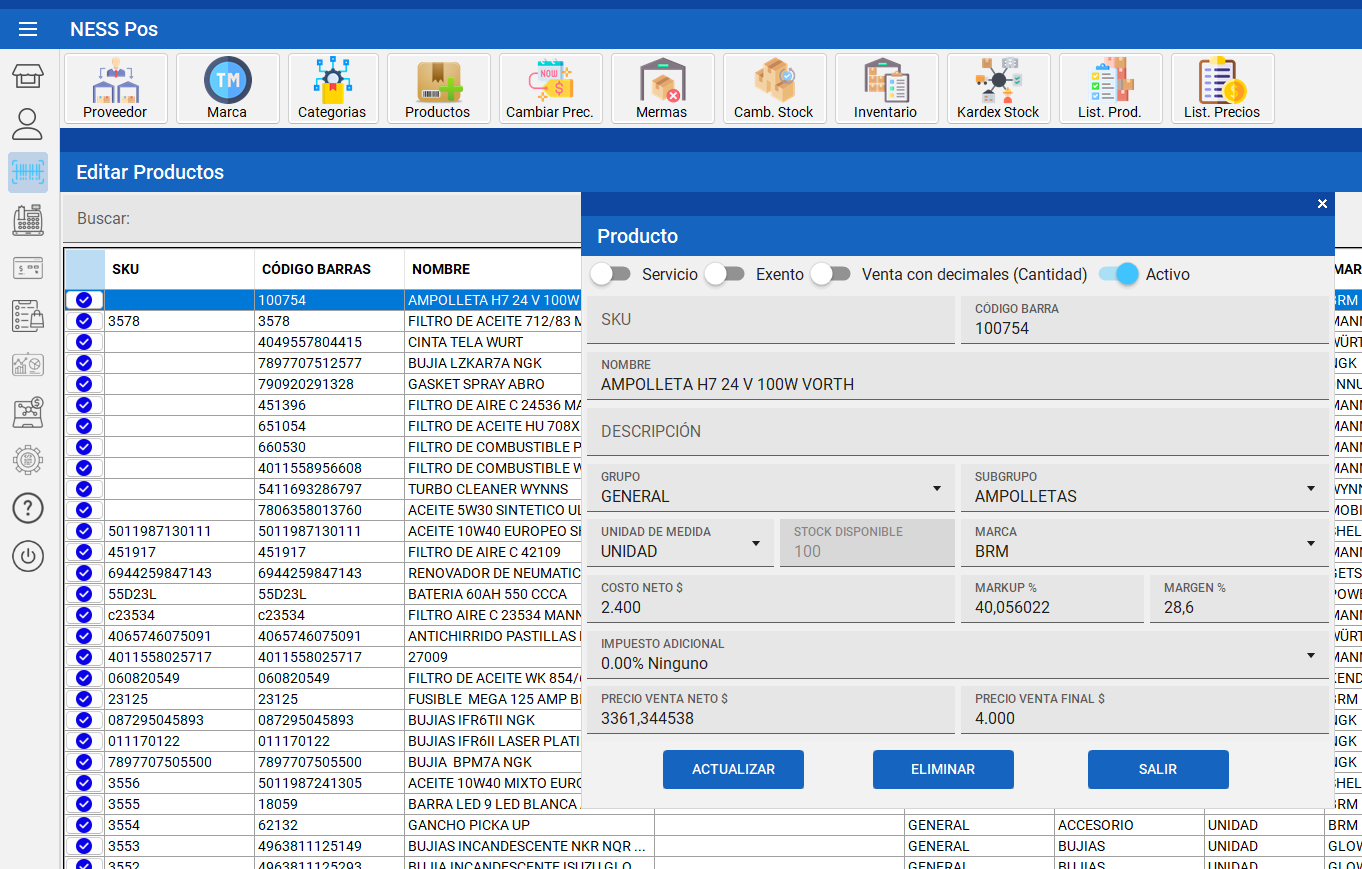Select the SKU cell 55D23L
The height and width of the screenshot is (869, 1362).
pos(180,594)
